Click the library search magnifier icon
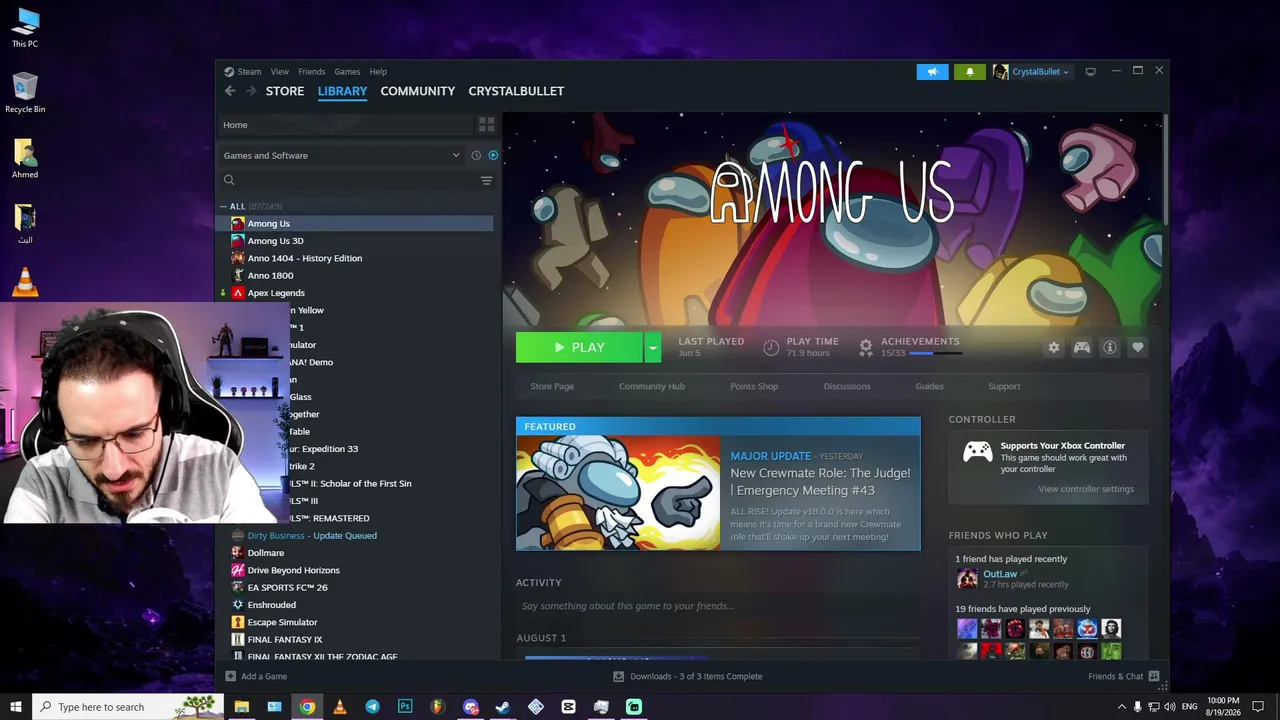The image size is (1280, 720). [229, 180]
